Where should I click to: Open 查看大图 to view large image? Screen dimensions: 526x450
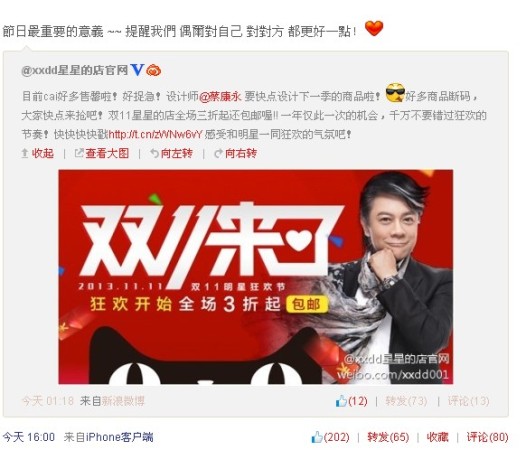pos(102,153)
